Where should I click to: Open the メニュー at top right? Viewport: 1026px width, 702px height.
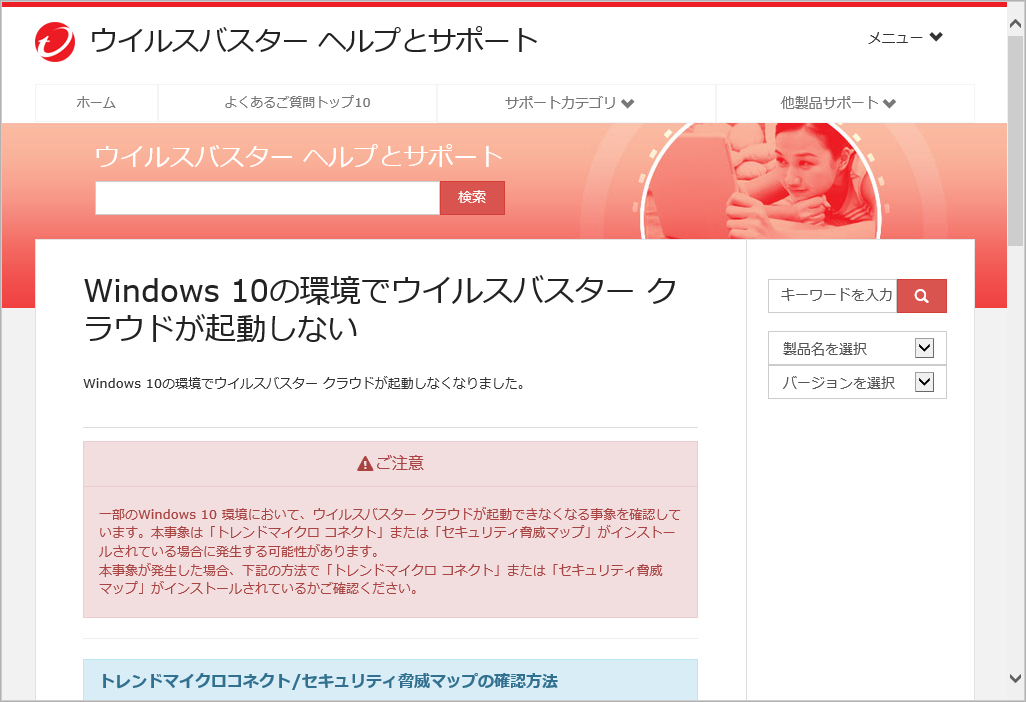[895, 38]
